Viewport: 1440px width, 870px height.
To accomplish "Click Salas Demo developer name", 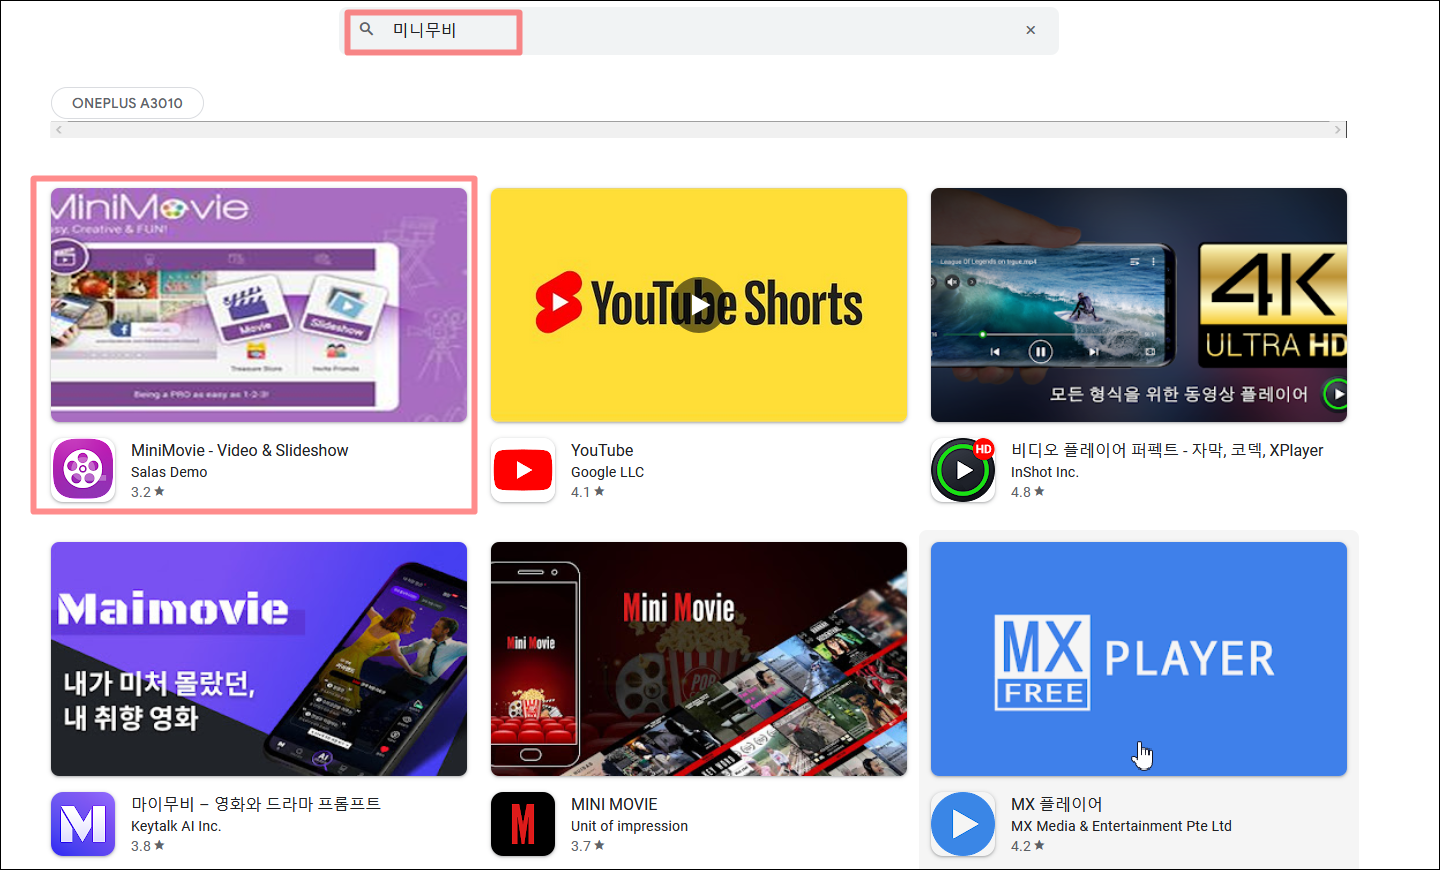I will click(169, 472).
